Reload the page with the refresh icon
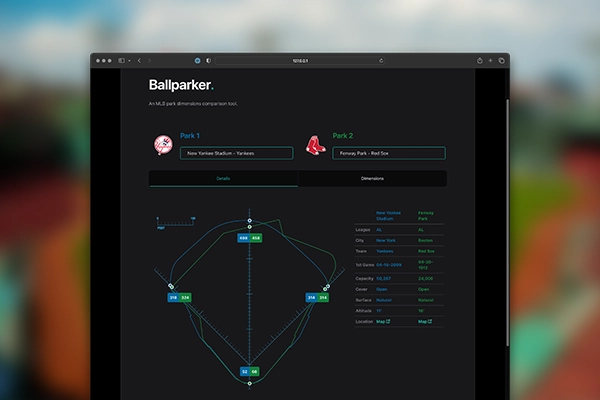This screenshot has width=600, height=400. pos(381,60)
